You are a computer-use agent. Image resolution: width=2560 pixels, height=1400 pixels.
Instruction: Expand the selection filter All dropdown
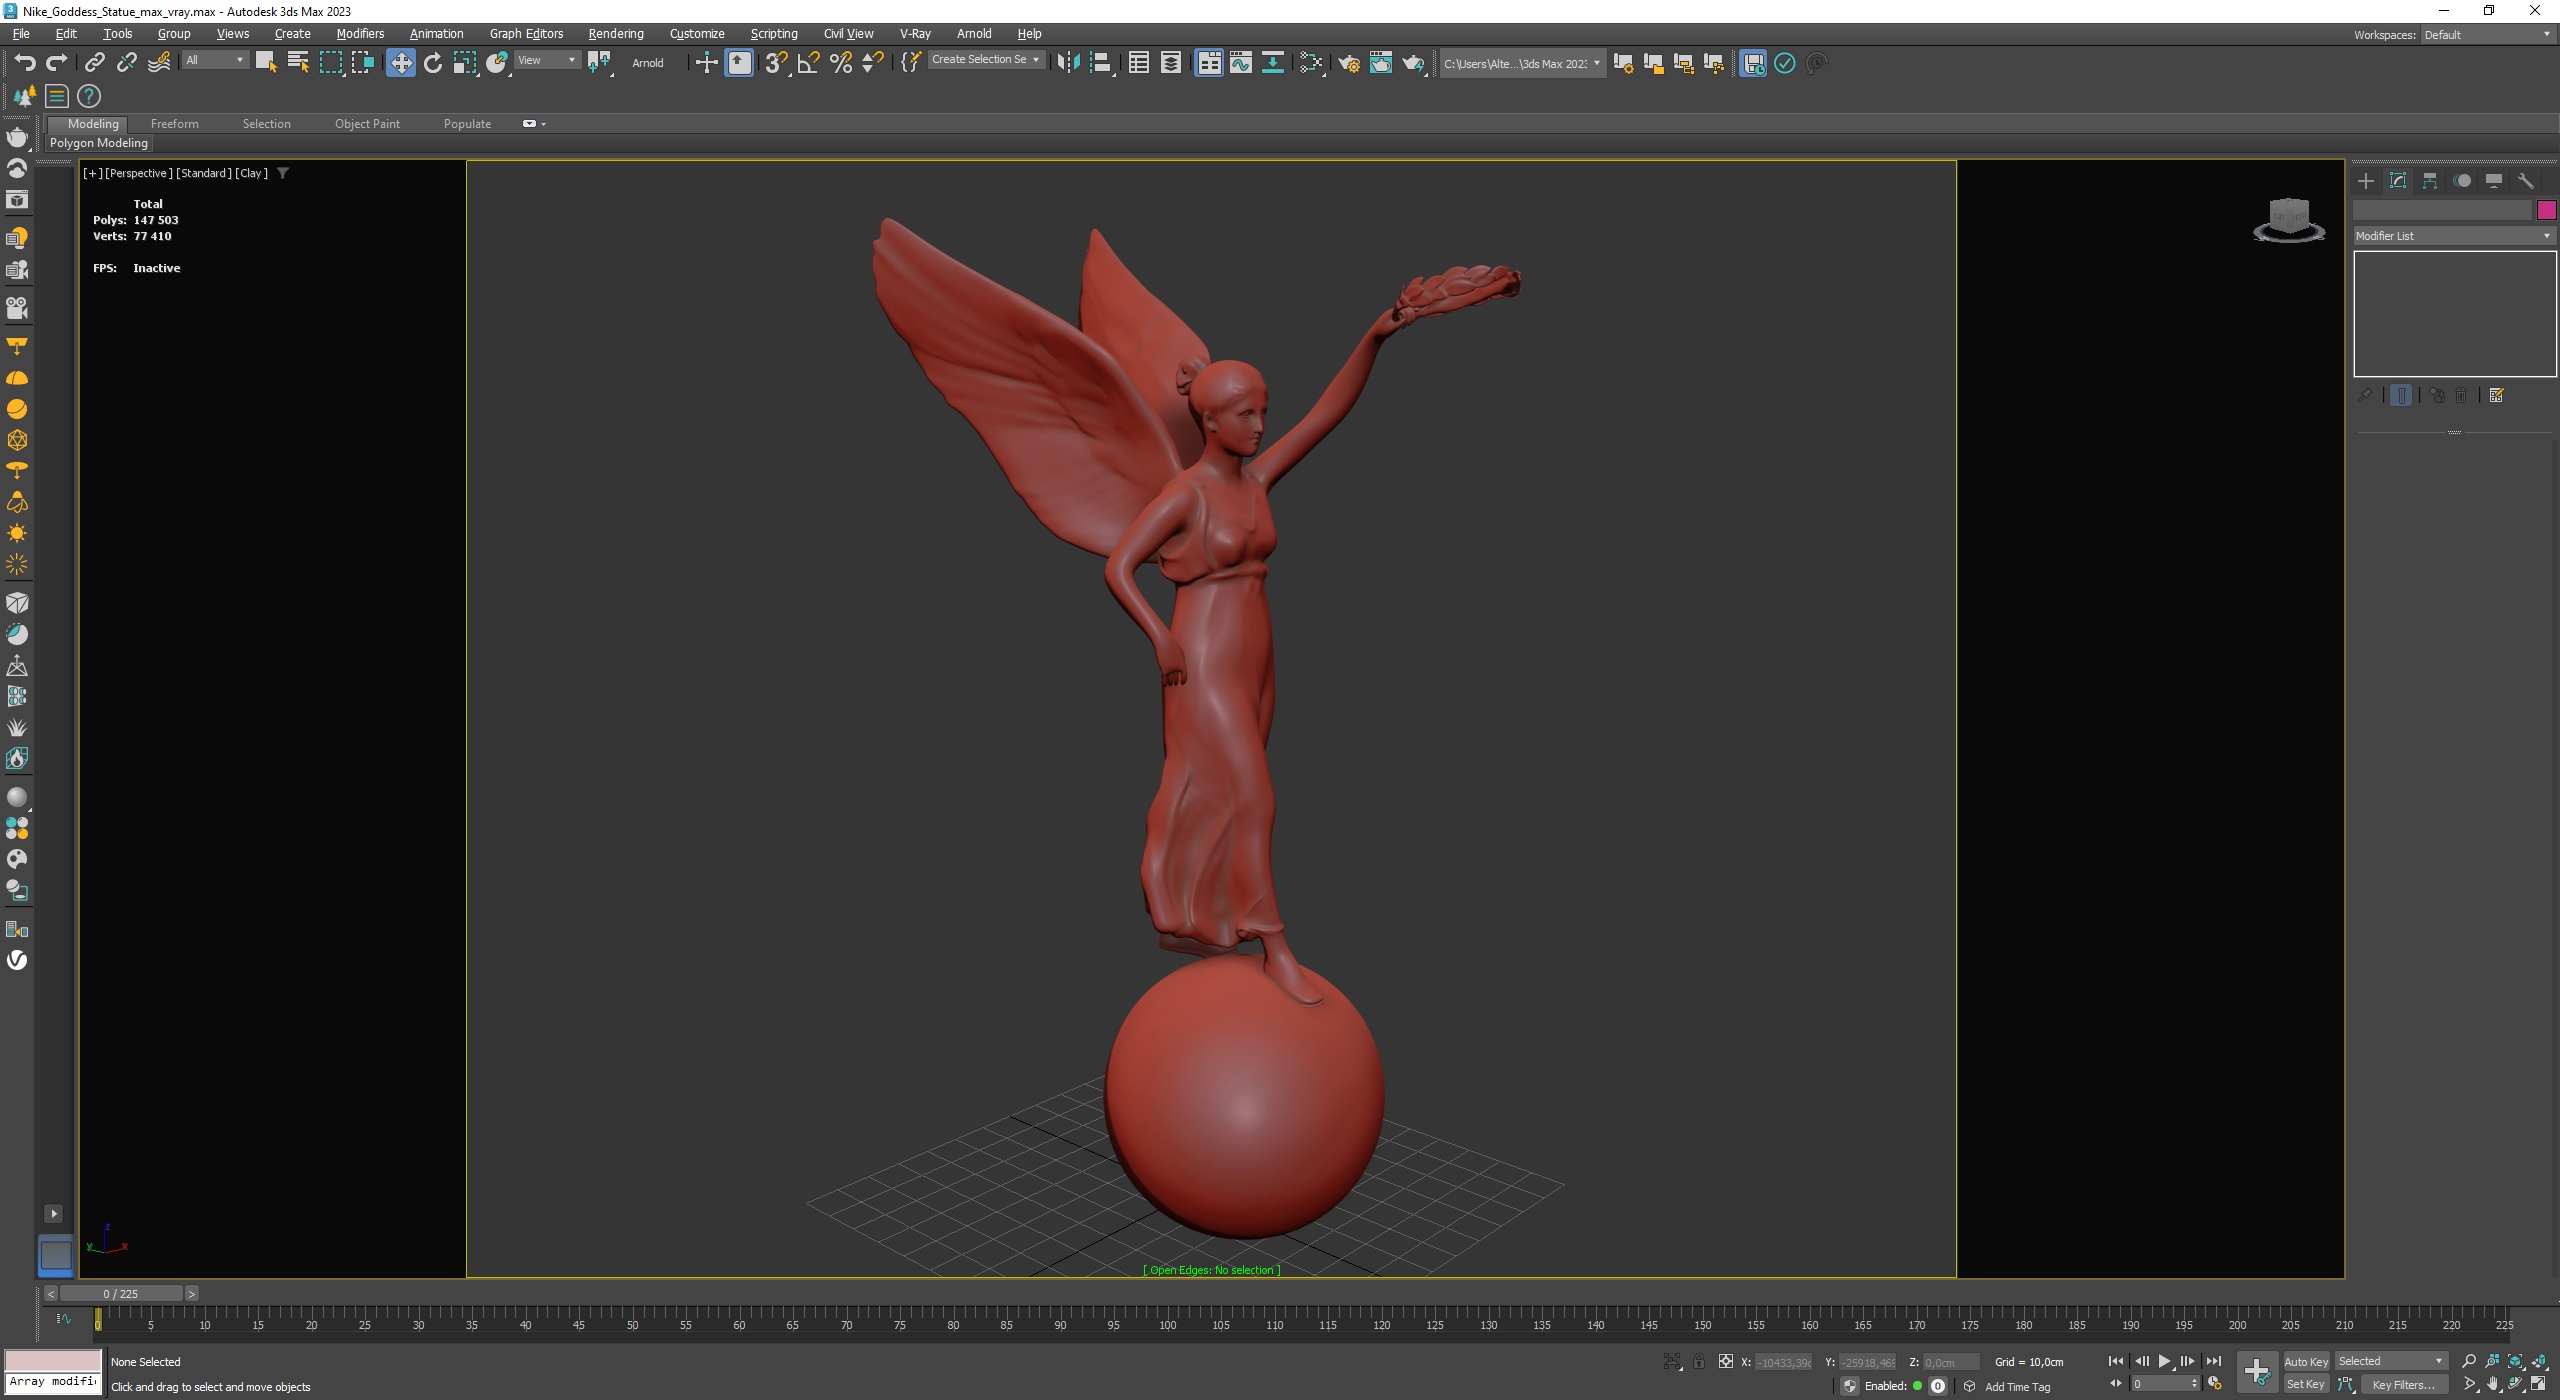[x=215, y=60]
